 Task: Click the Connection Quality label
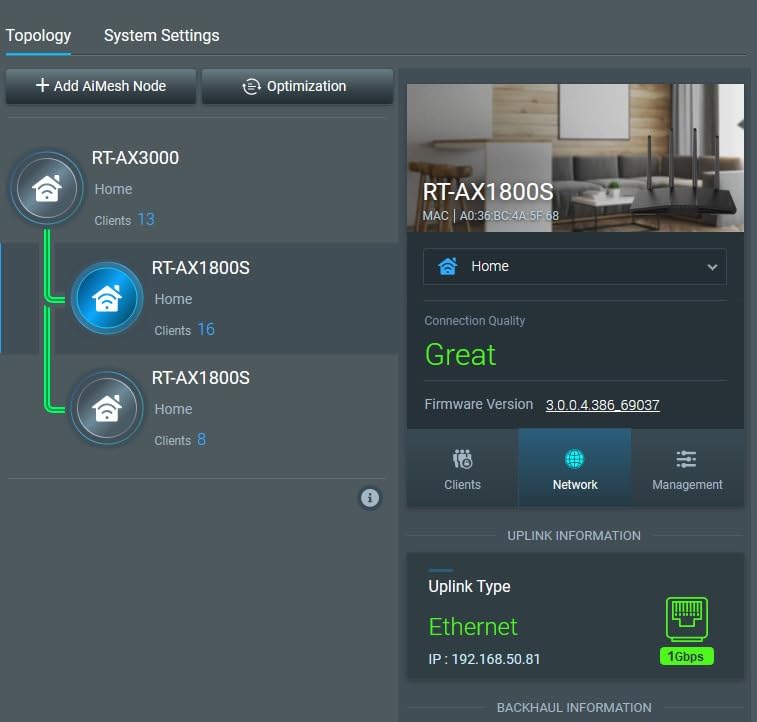[475, 321]
